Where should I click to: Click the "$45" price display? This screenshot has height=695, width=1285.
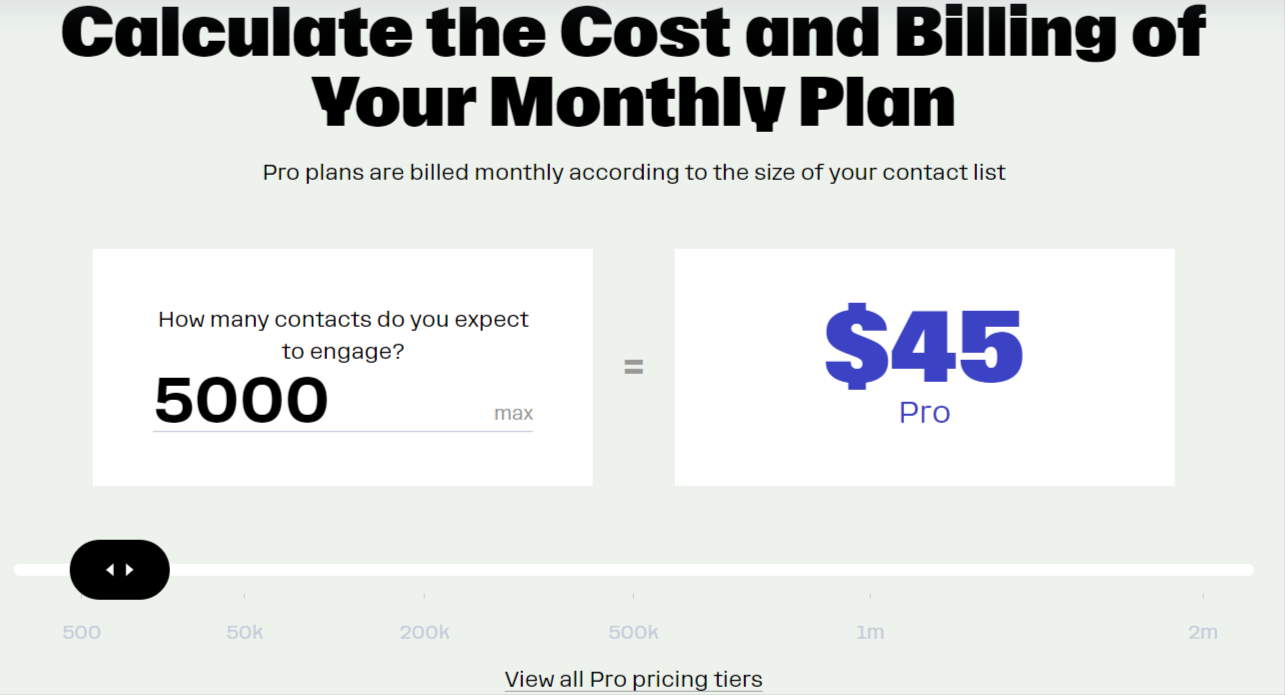point(923,345)
